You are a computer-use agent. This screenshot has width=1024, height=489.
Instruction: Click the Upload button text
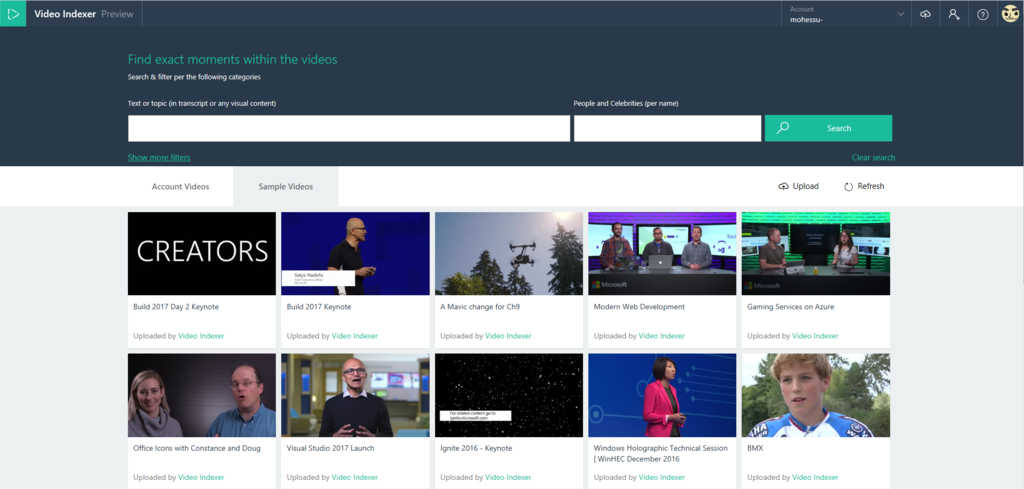805,186
